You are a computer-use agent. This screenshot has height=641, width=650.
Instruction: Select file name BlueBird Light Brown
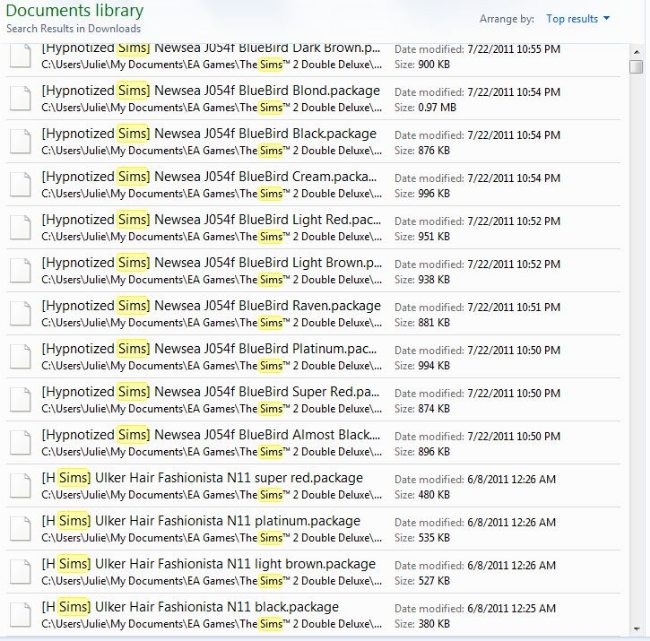tap(211, 263)
